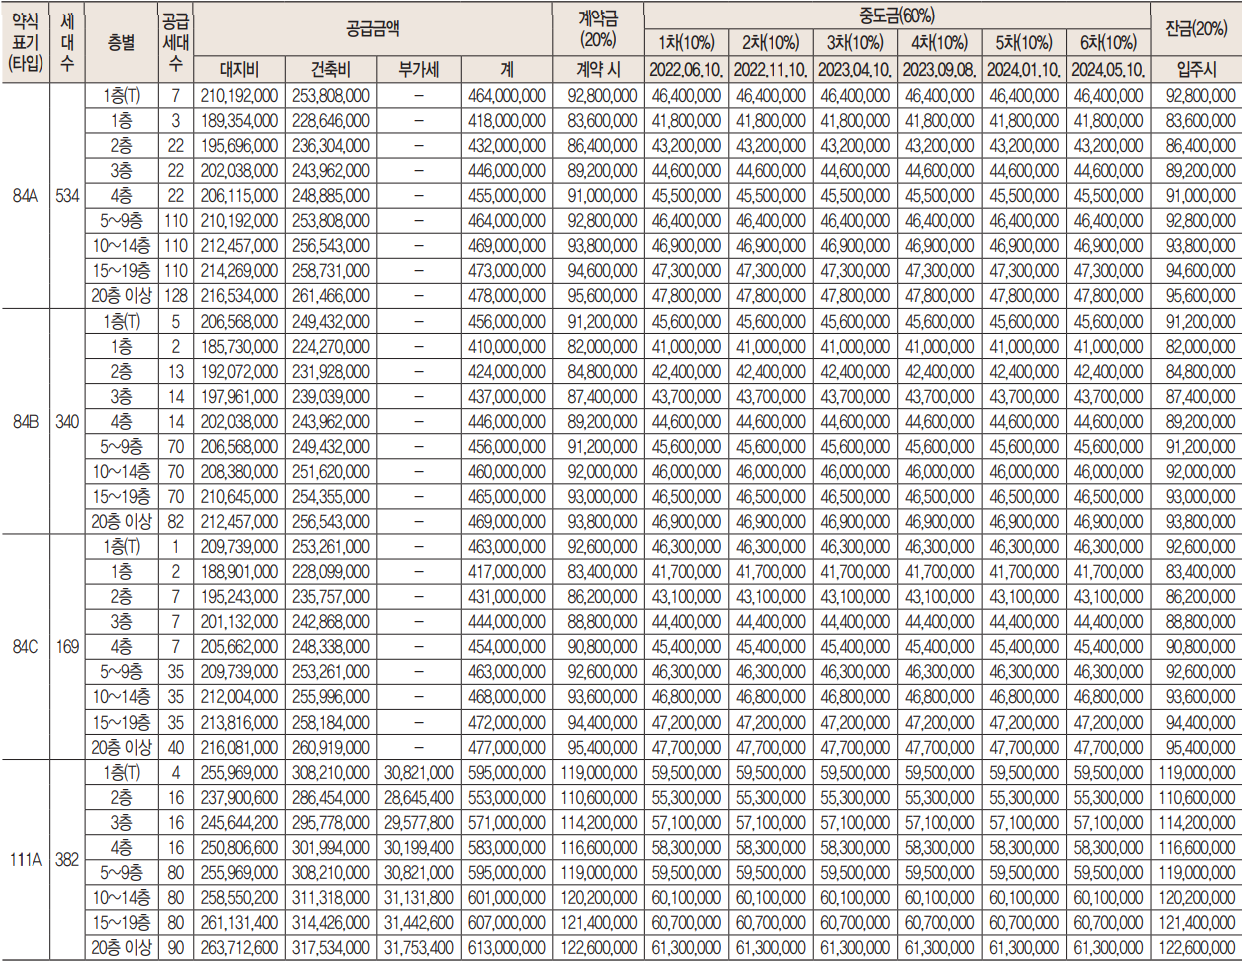Click total price 477,000,000
1242x962 pixels.
pyautogui.click(x=507, y=747)
